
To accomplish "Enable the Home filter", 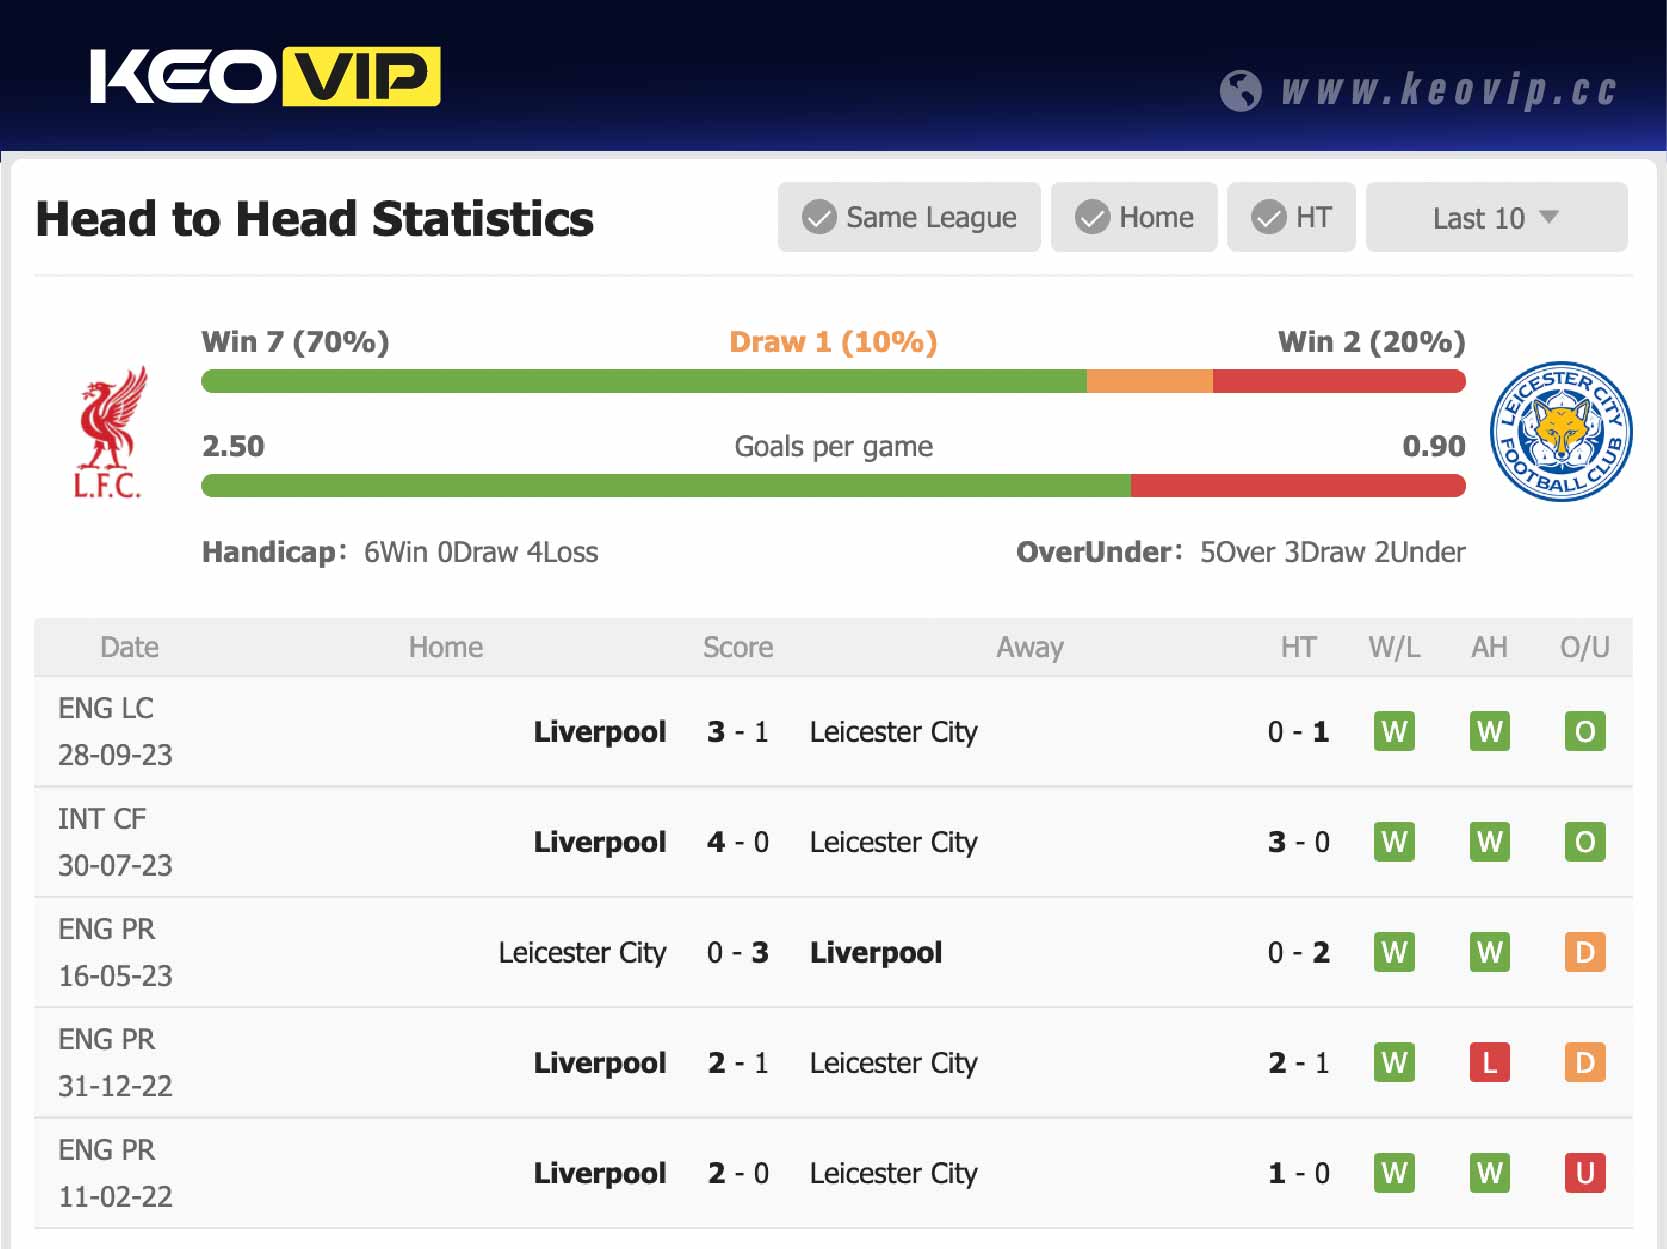I will pos(1133,217).
